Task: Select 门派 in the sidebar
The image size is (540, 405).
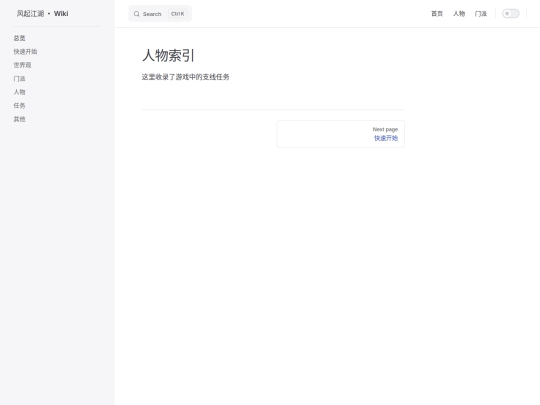Action: (19, 79)
